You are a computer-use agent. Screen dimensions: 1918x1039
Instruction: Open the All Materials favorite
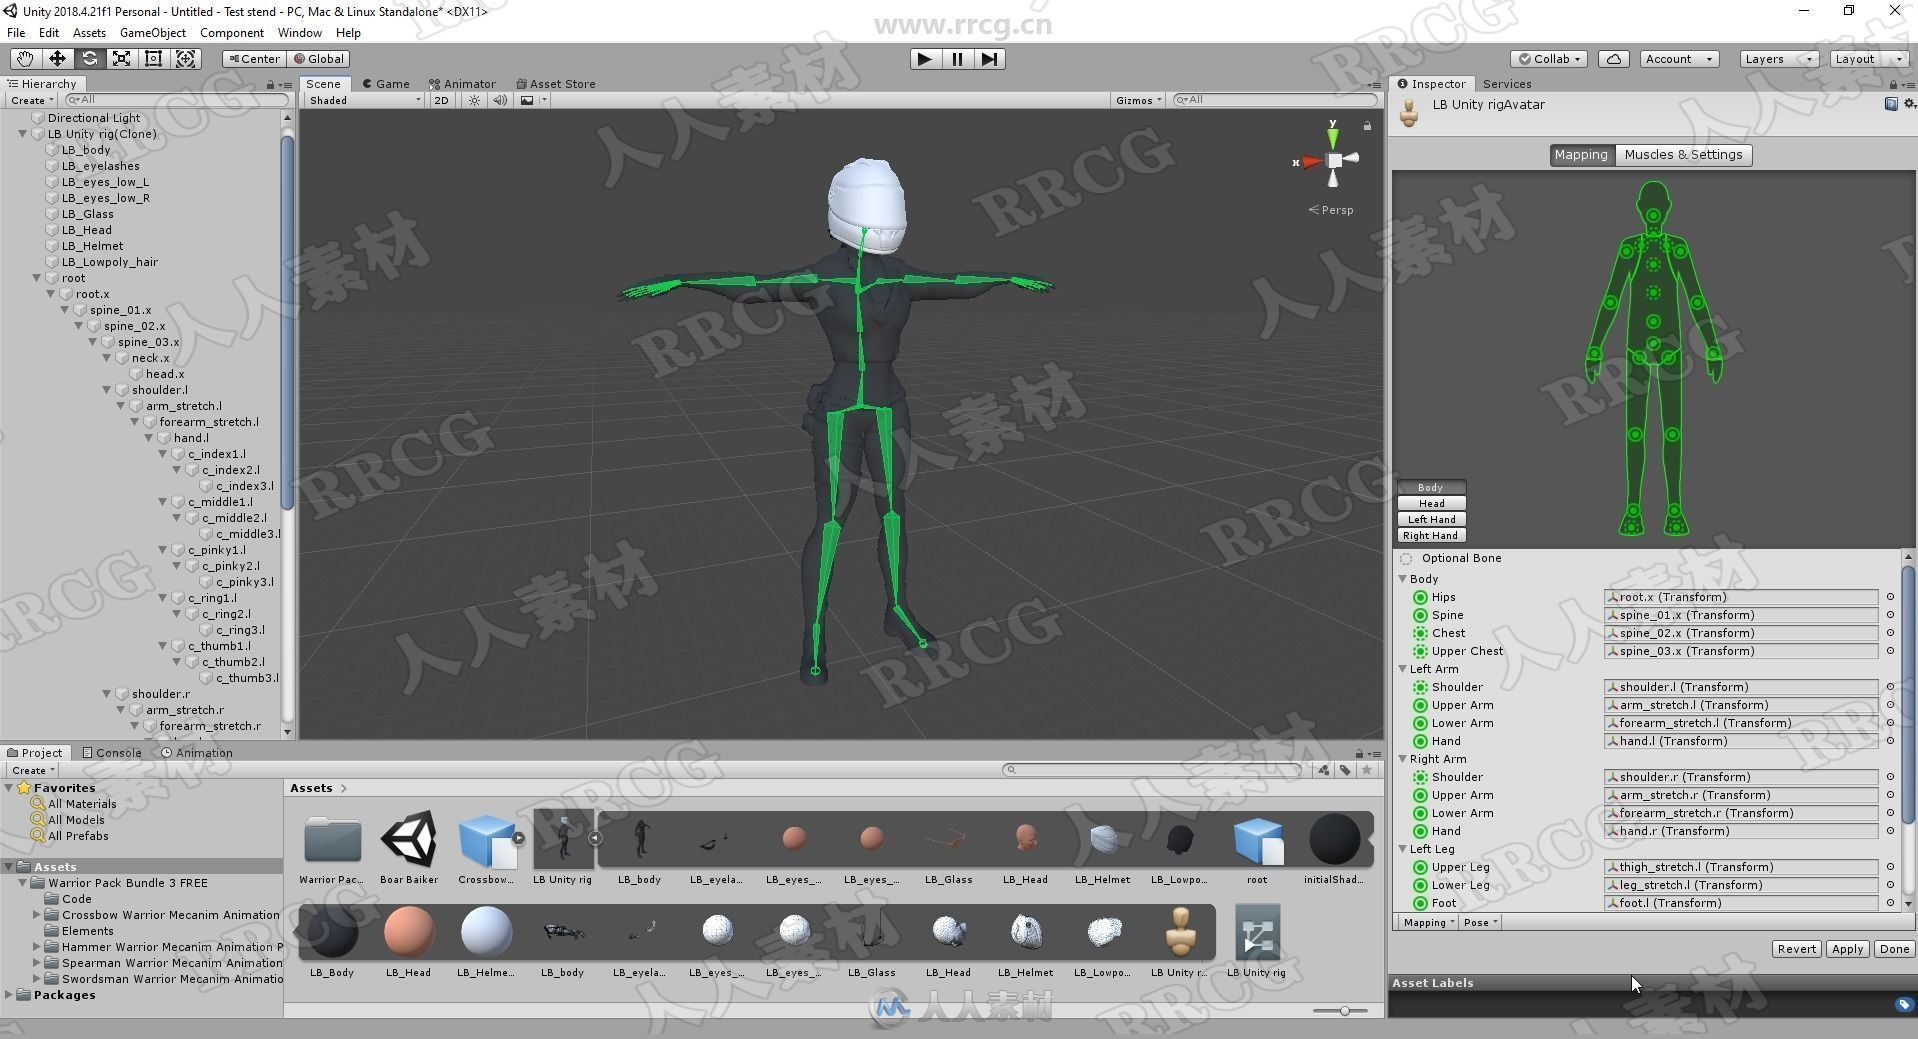(82, 804)
